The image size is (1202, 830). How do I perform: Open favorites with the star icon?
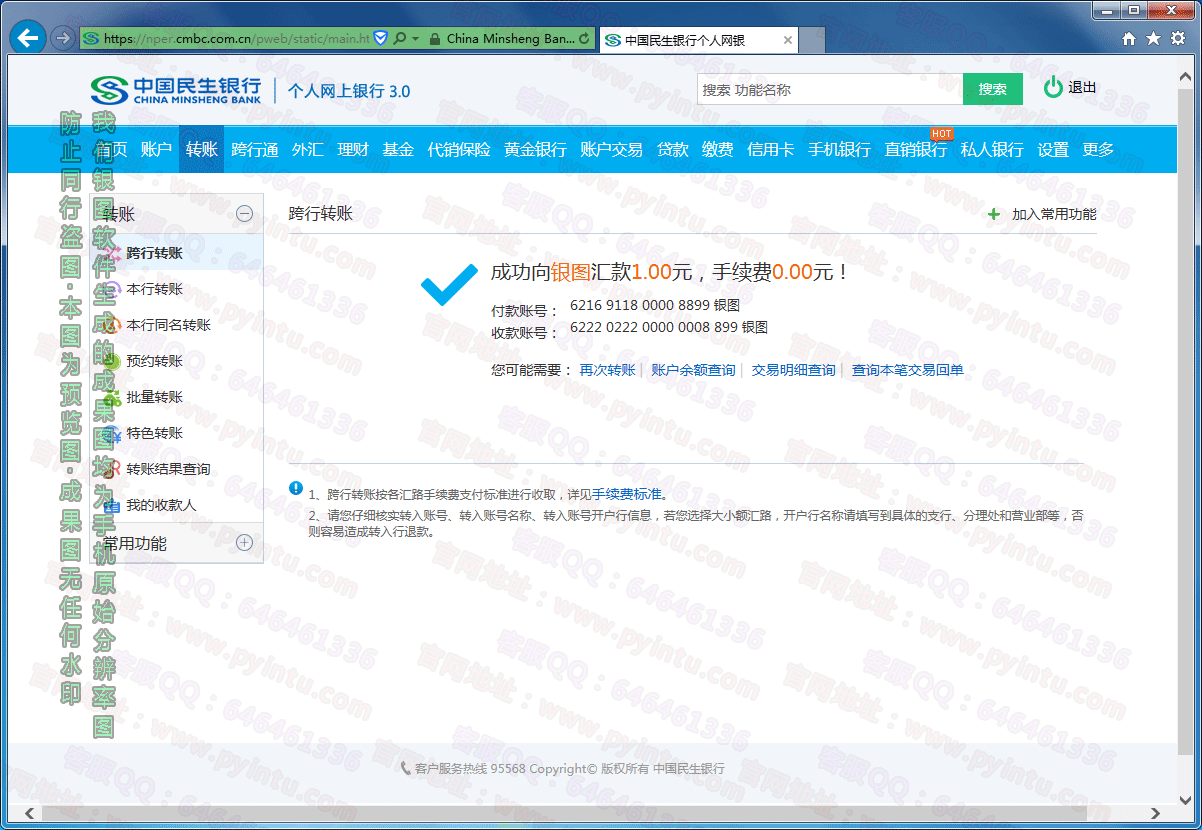point(1153,39)
